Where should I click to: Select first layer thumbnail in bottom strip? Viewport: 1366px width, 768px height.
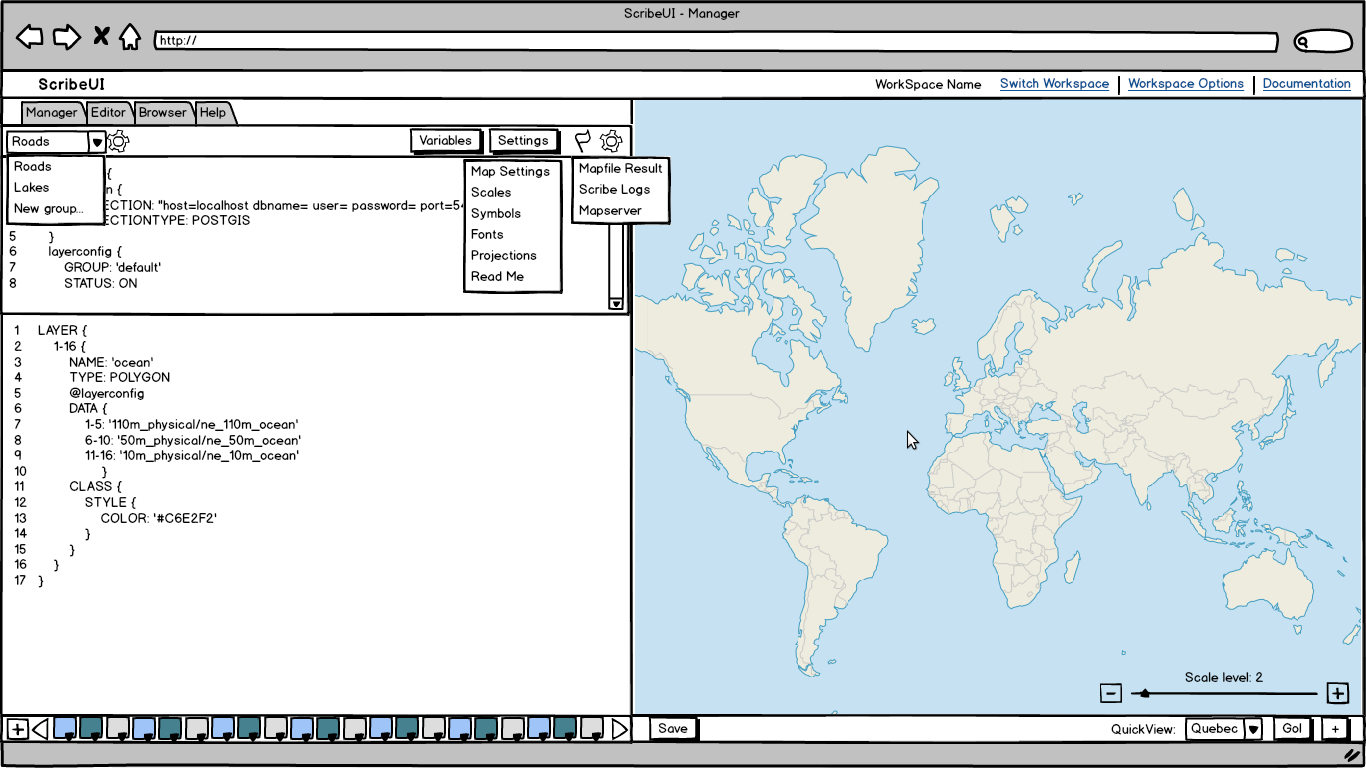pyautogui.click(x=64, y=729)
